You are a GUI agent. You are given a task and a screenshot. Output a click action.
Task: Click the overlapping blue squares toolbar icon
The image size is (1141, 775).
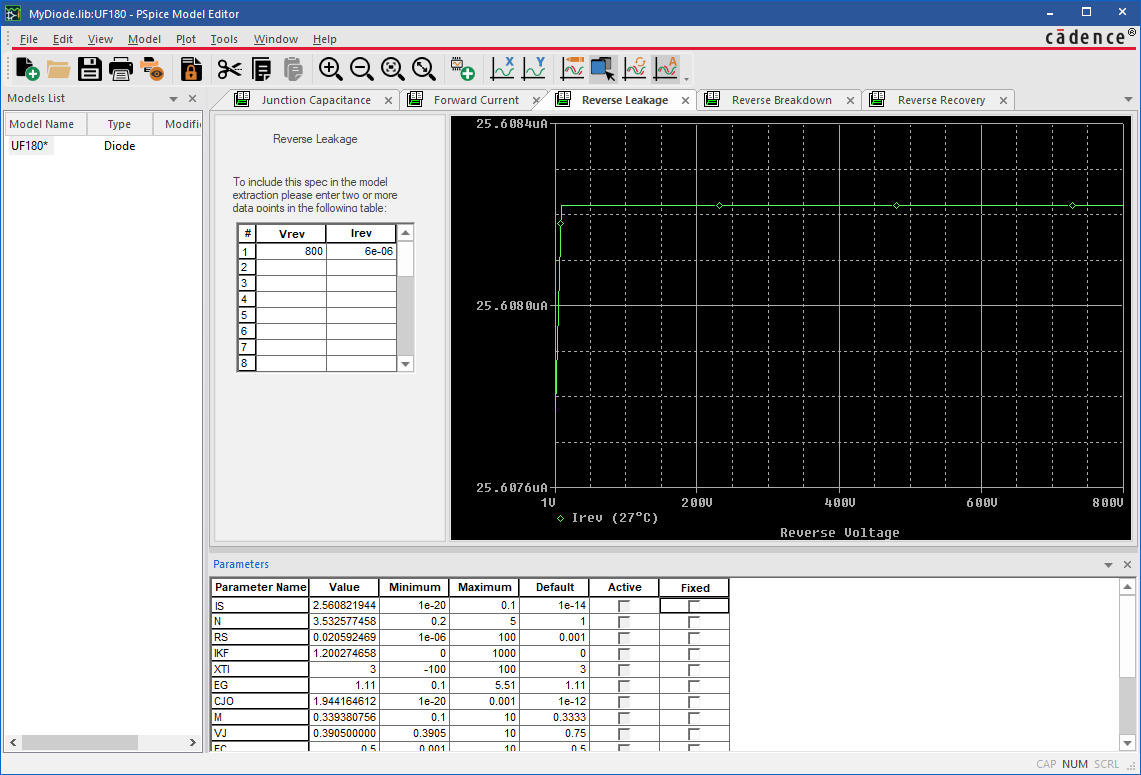coord(603,69)
